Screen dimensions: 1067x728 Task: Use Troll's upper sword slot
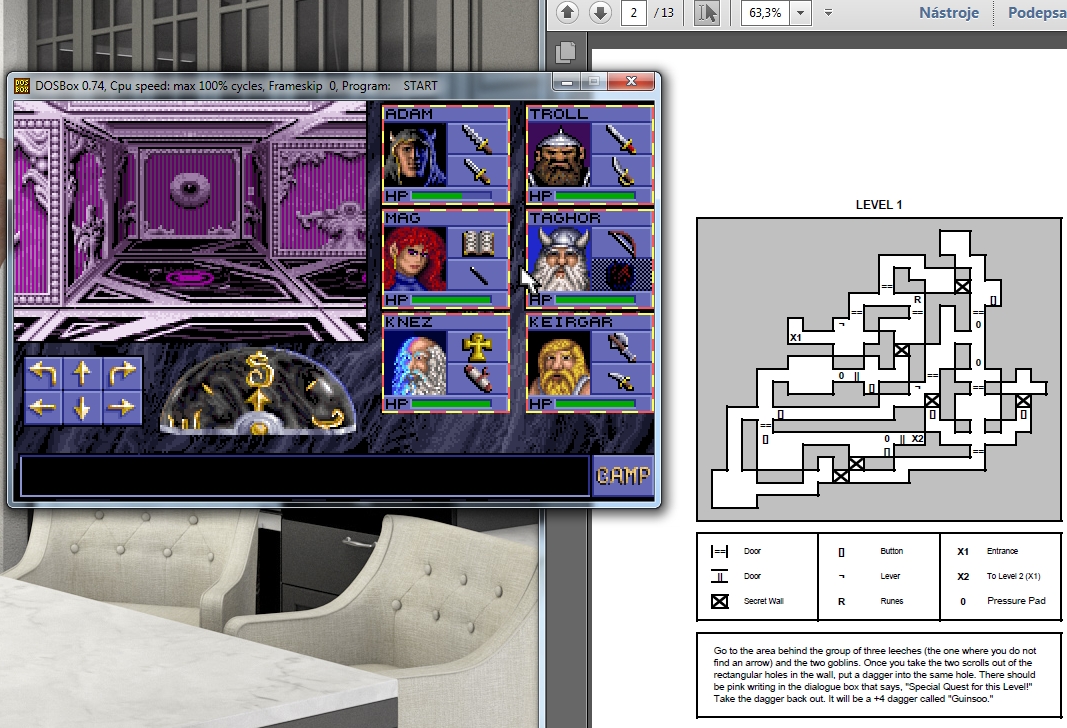622,138
